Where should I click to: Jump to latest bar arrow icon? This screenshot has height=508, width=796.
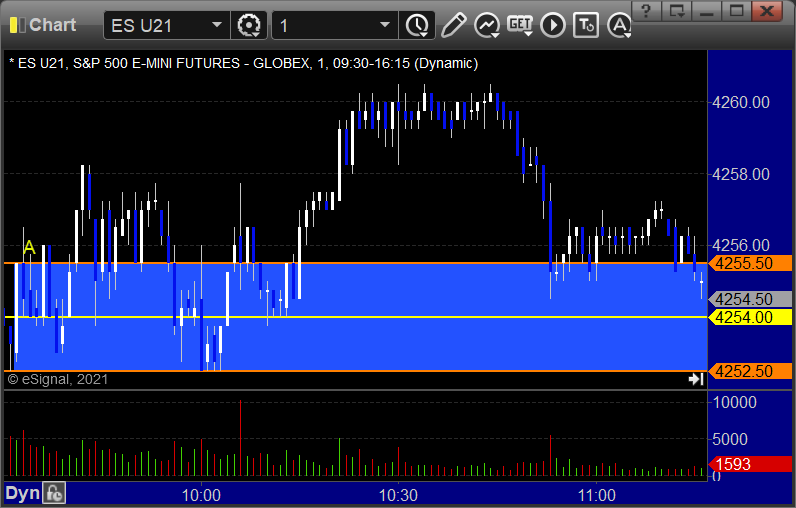pos(696,379)
